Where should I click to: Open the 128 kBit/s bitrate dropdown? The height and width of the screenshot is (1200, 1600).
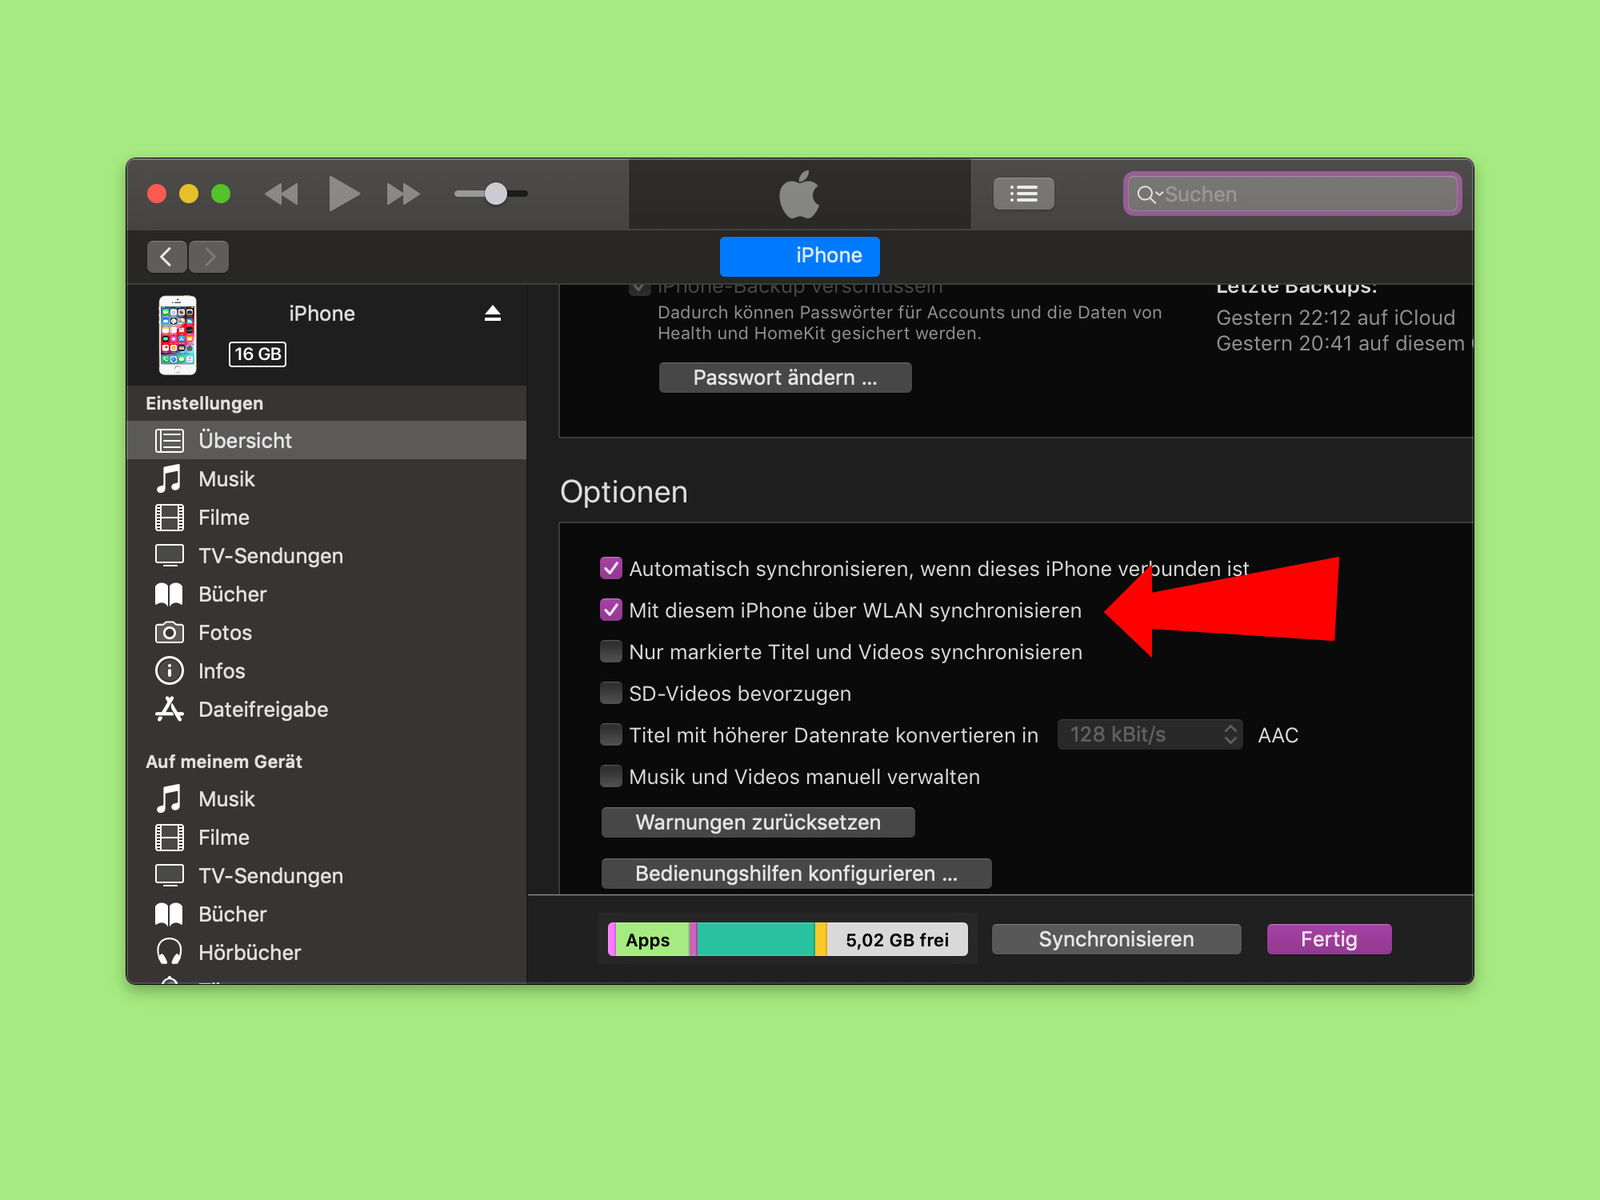click(x=1150, y=735)
